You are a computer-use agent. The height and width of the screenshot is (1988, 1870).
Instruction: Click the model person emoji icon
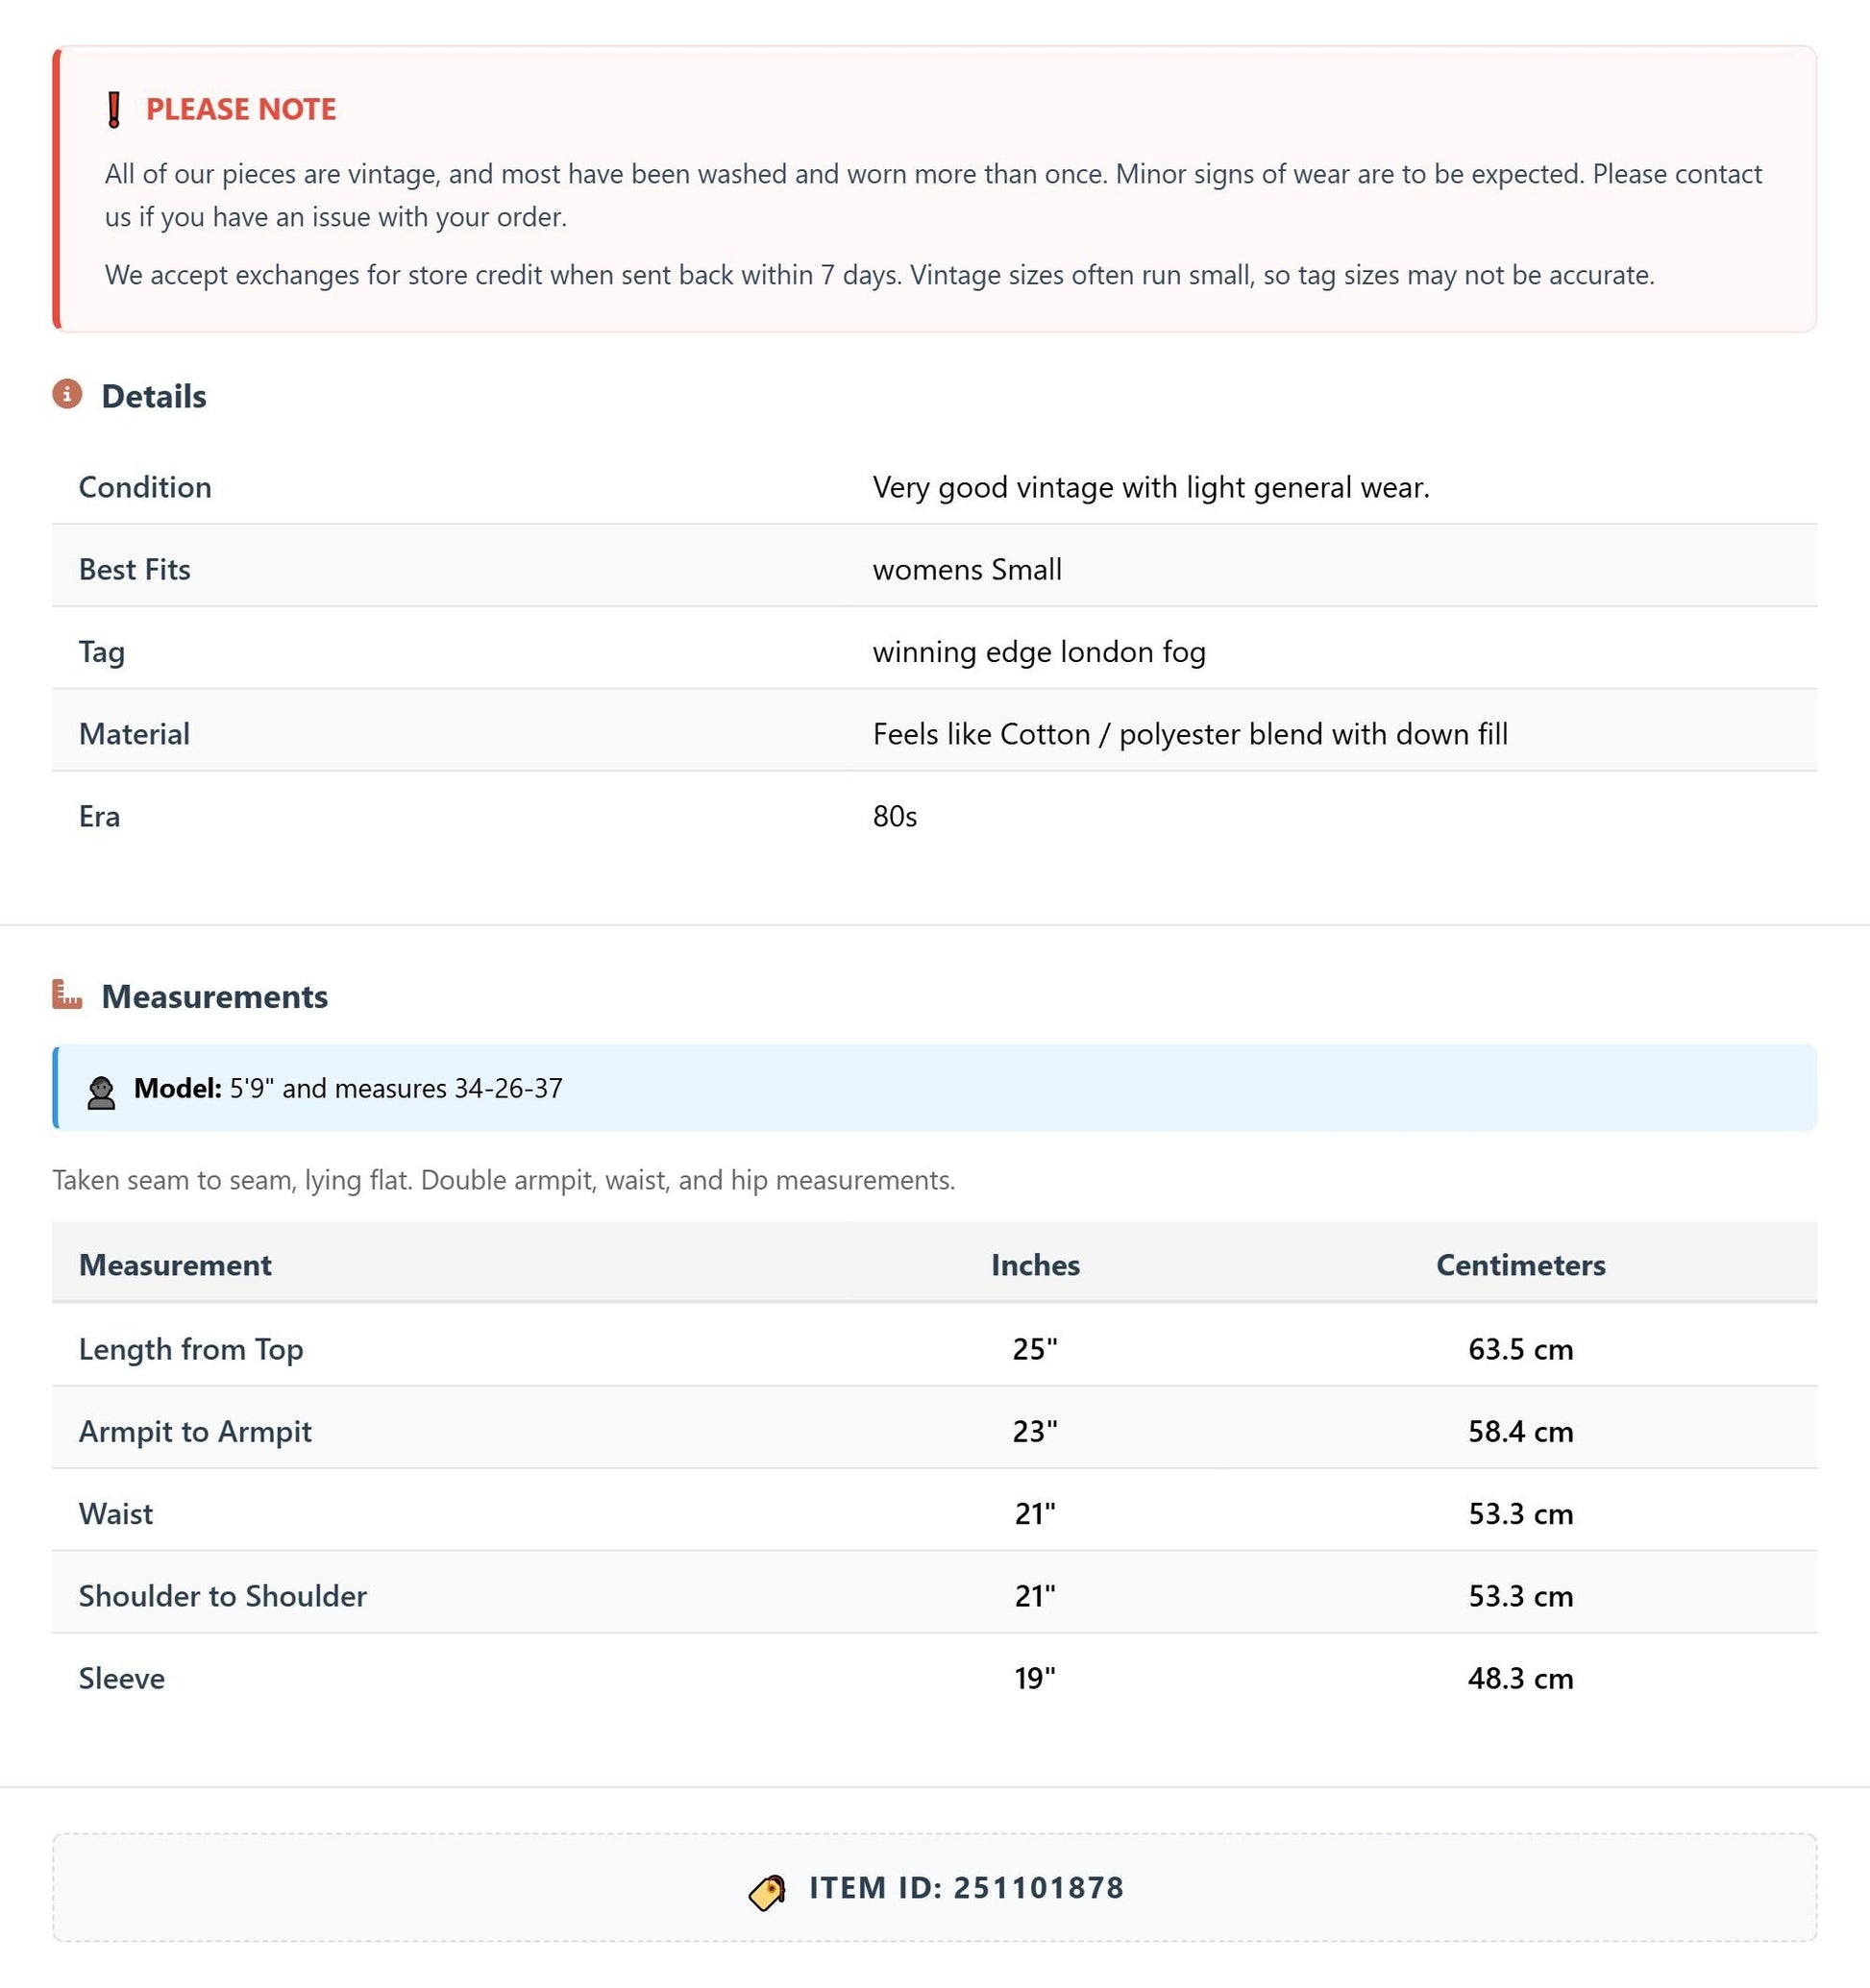(101, 1092)
